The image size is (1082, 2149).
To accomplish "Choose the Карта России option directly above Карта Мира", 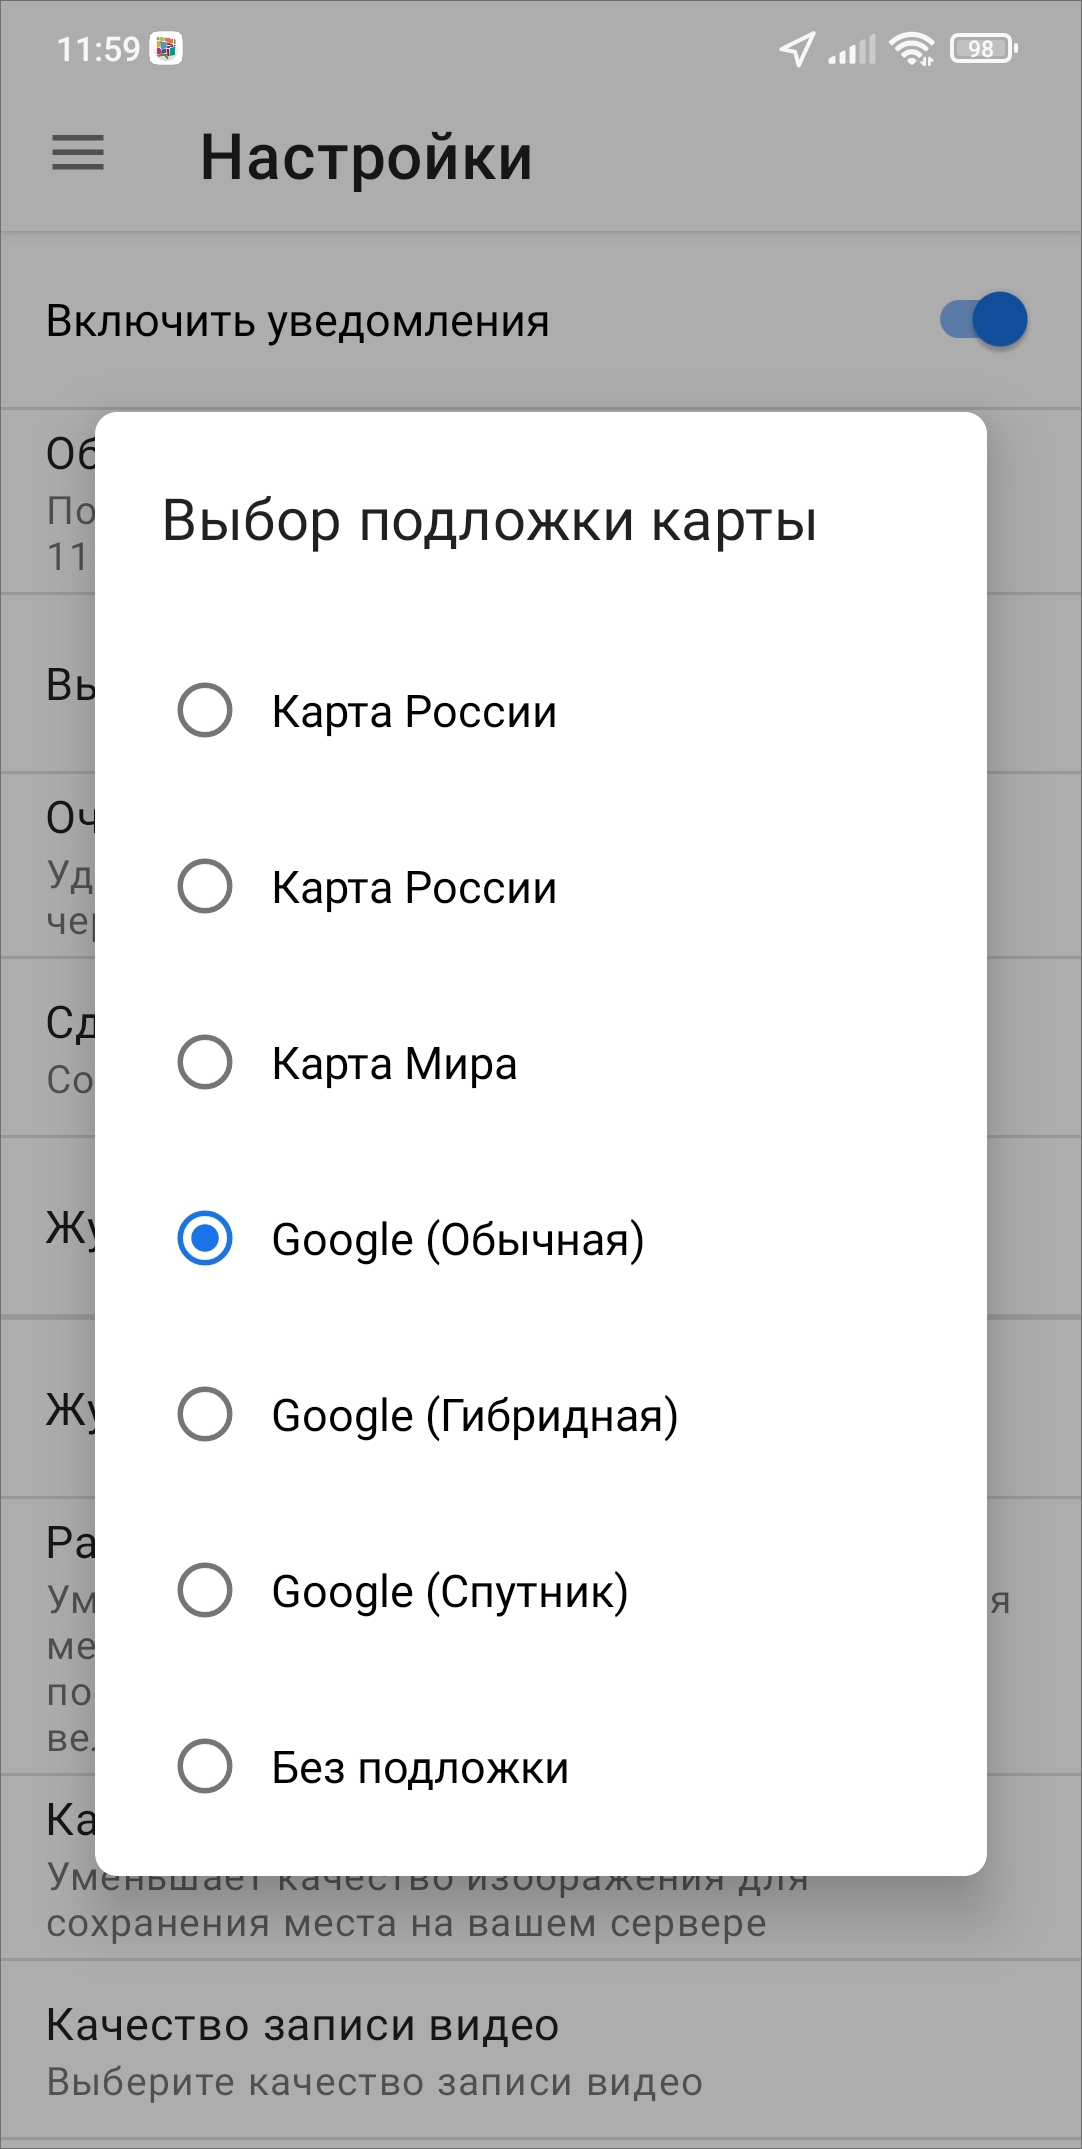I will click(x=205, y=887).
